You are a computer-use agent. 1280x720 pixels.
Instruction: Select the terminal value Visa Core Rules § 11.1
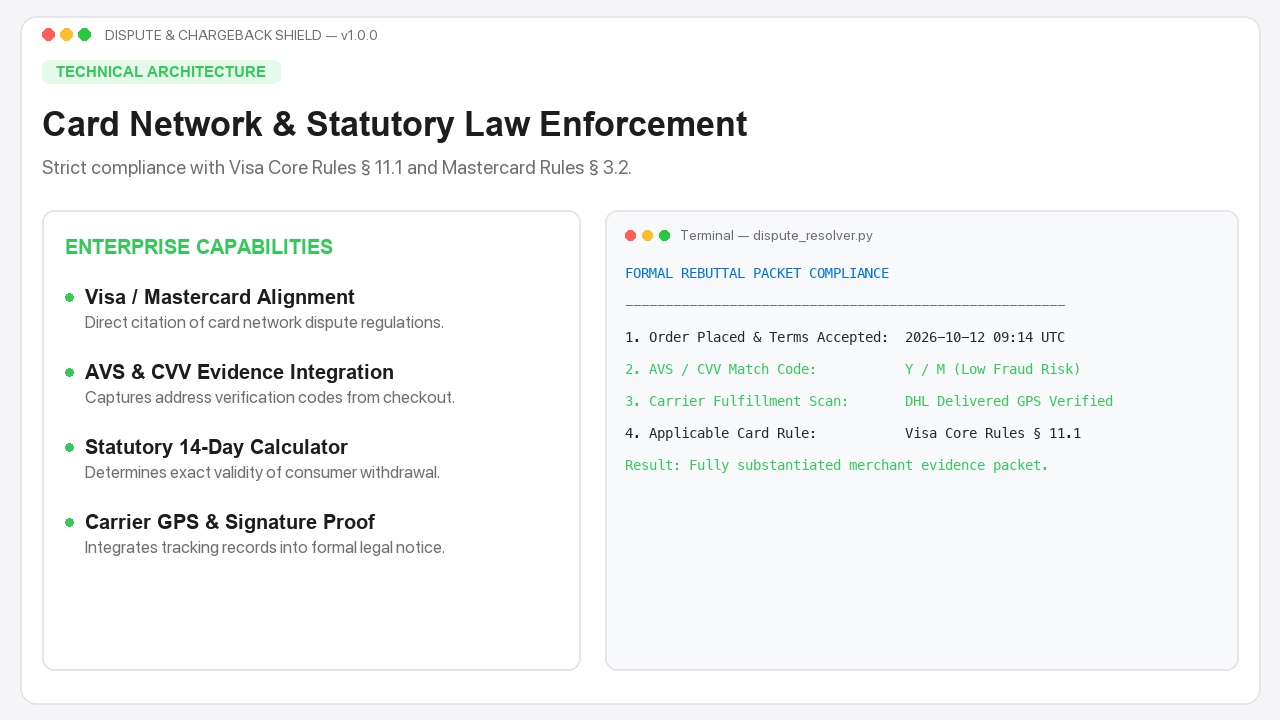coord(993,433)
